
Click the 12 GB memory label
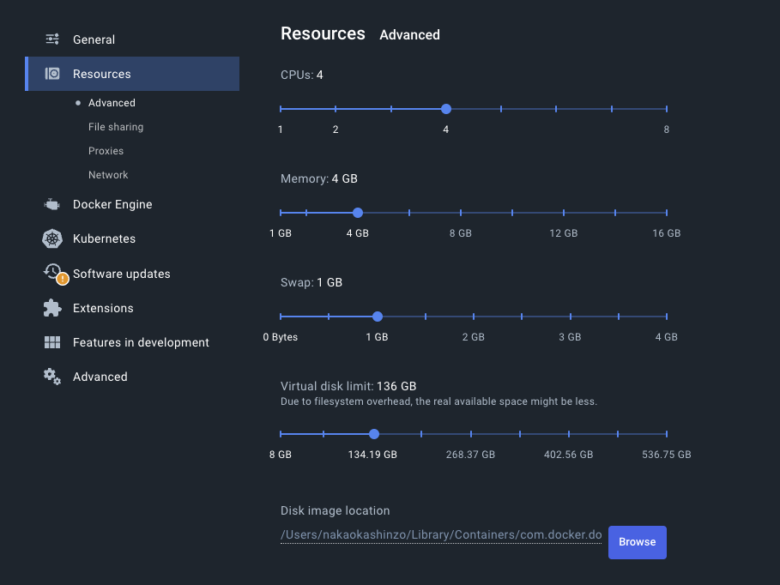pyautogui.click(x=564, y=233)
